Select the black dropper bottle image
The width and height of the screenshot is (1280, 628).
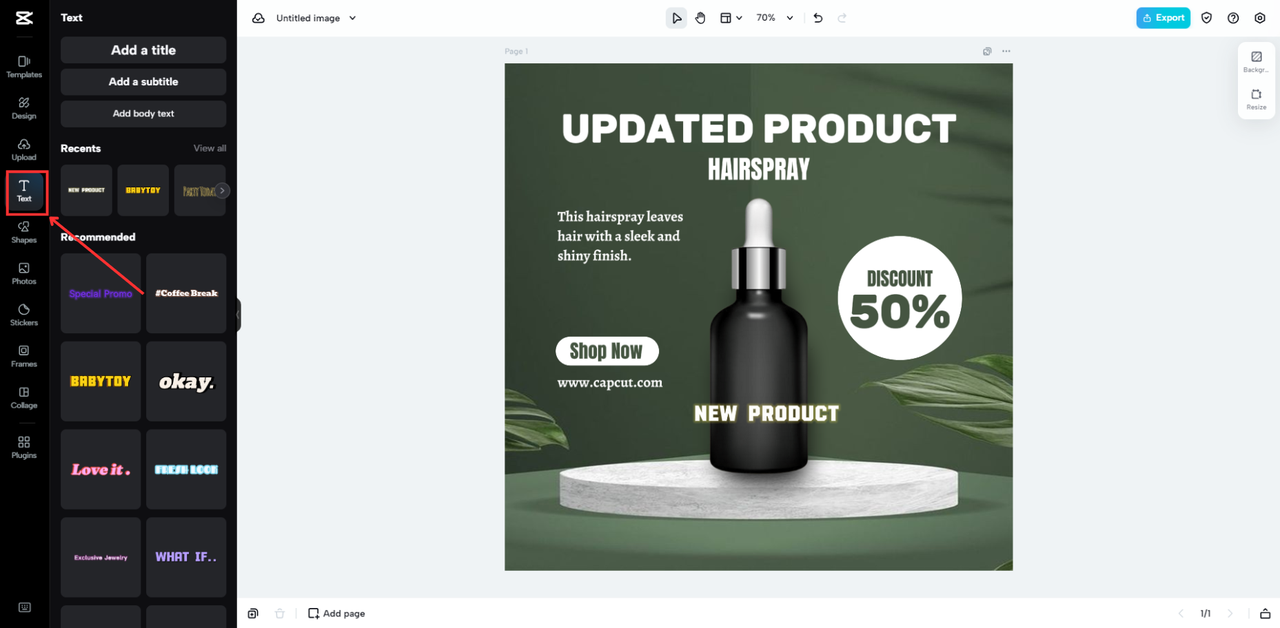click(759, 335)
